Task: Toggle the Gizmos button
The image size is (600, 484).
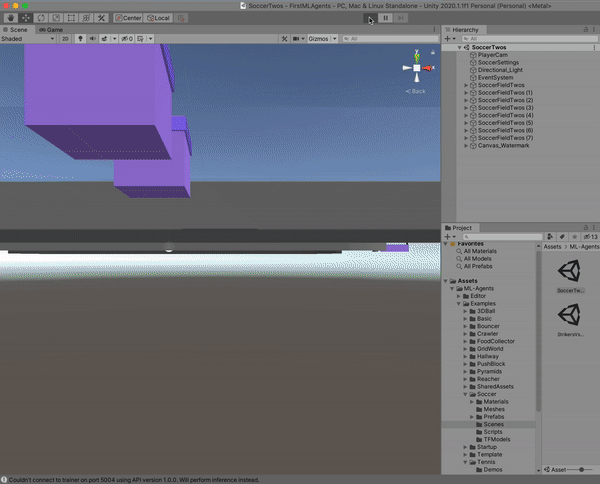Action: (x=318, y=39)
